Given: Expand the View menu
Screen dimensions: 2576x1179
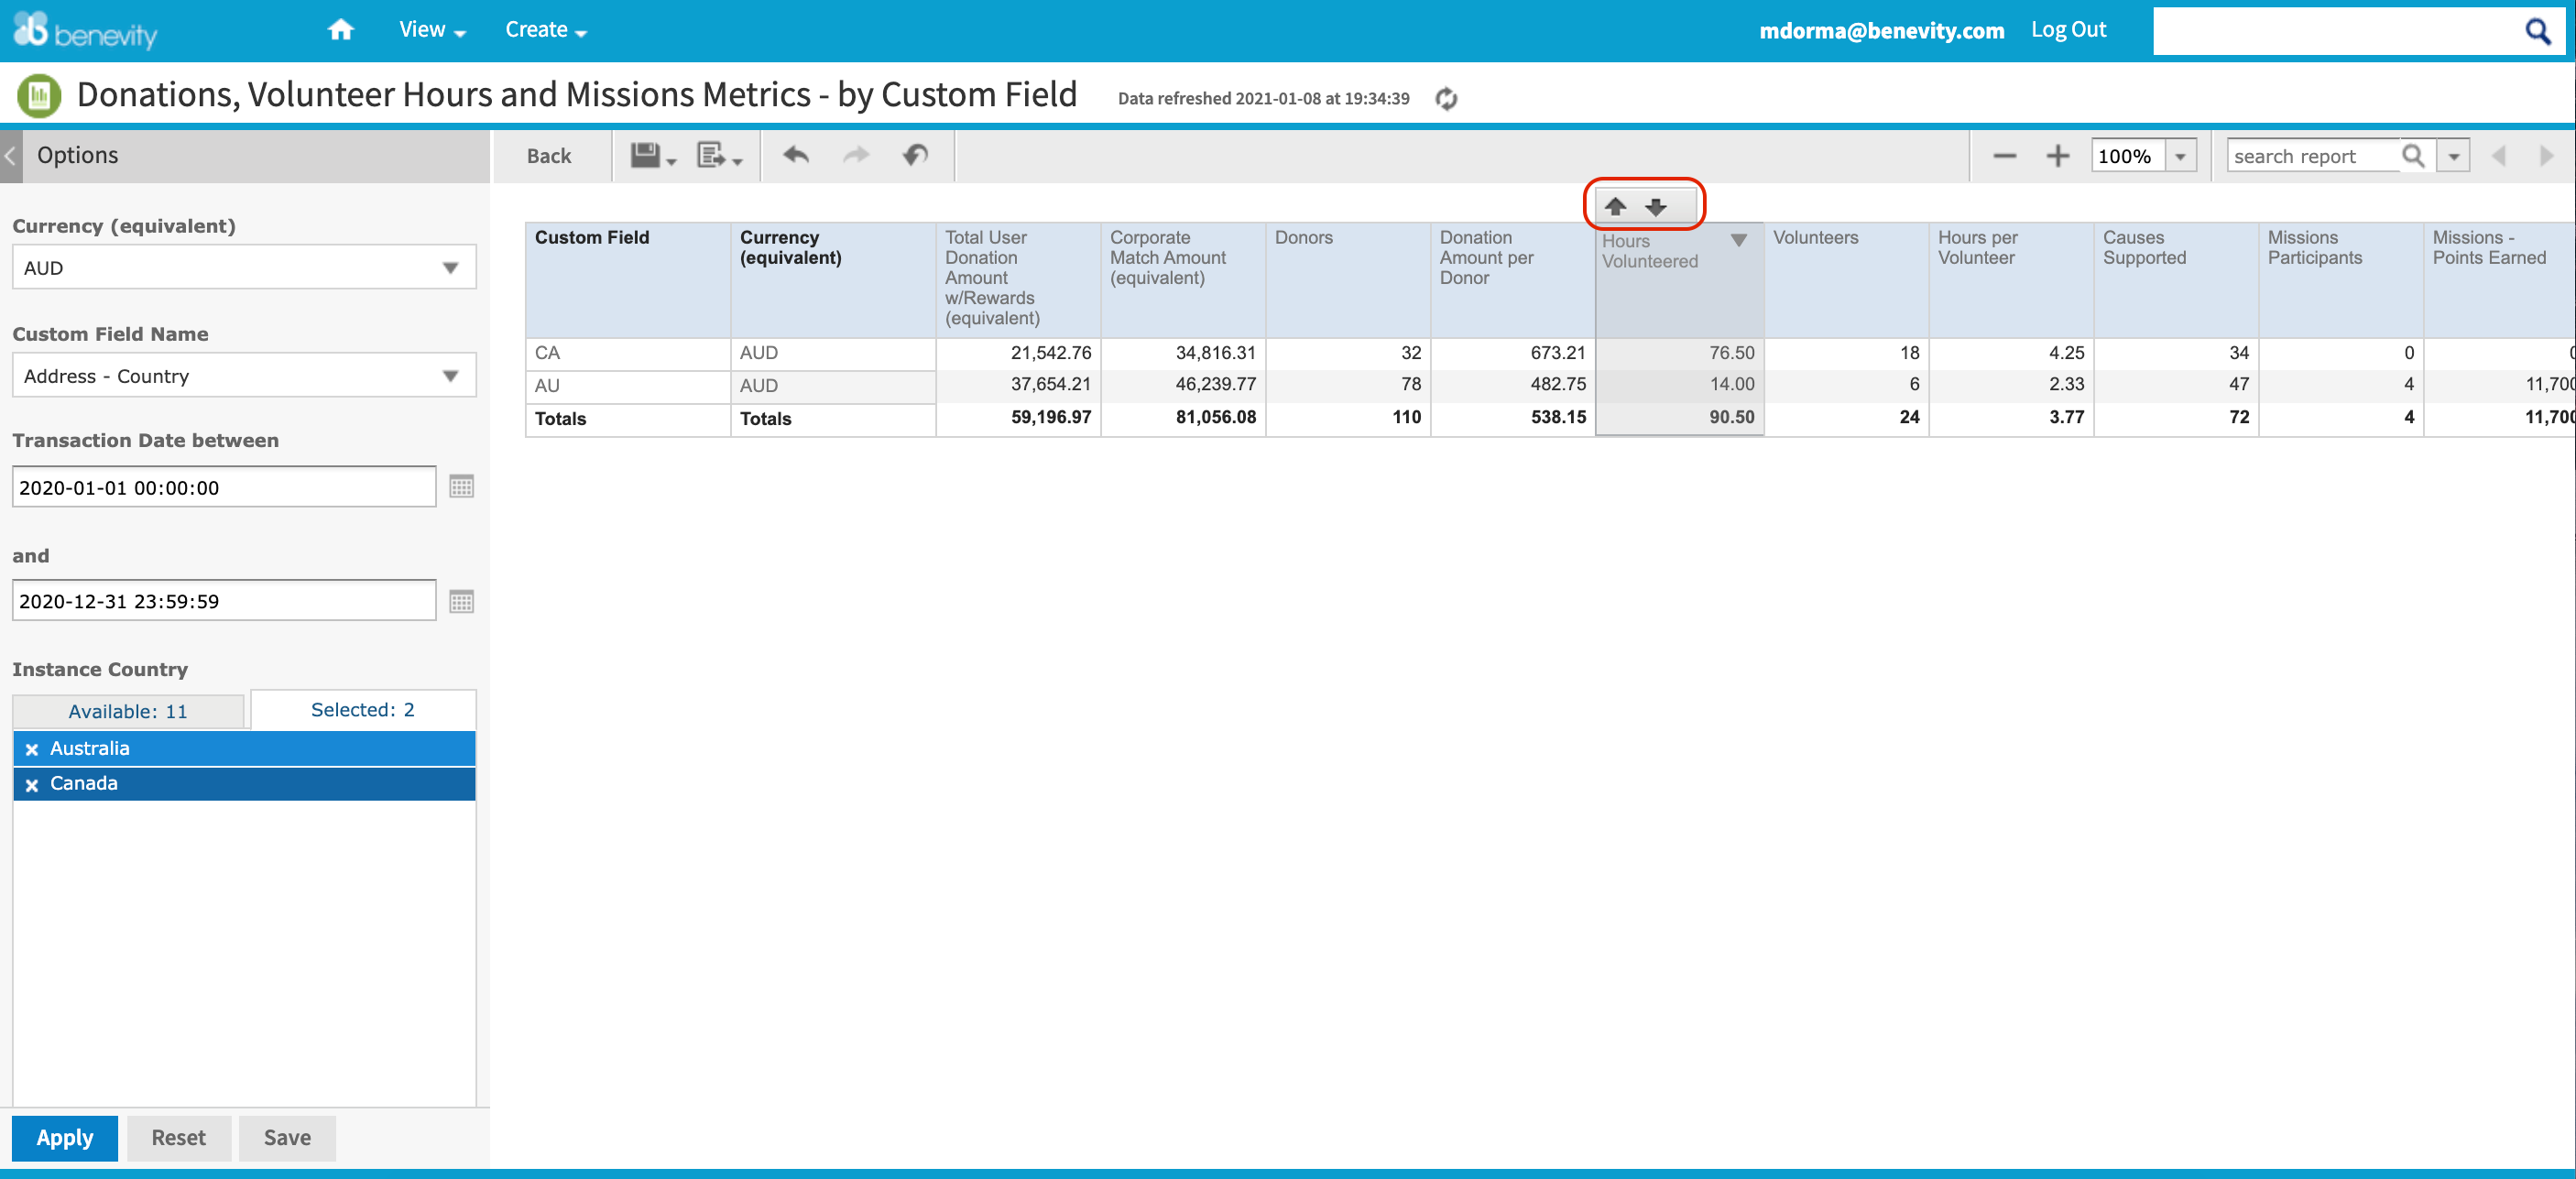Looking at the screenshot, I should click(432, 30).
